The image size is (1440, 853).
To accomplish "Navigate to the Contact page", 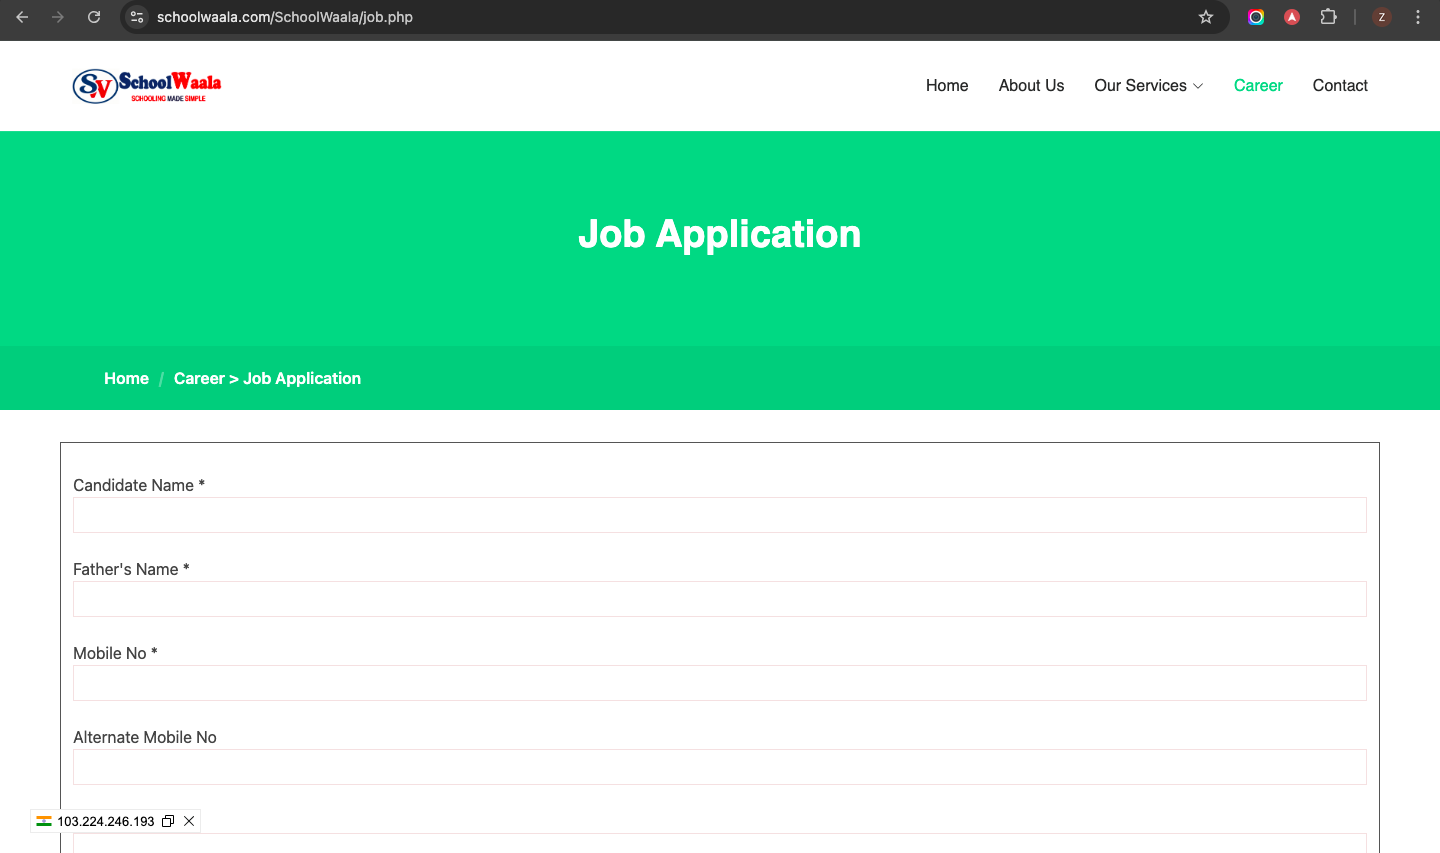I will [1339, 86].
